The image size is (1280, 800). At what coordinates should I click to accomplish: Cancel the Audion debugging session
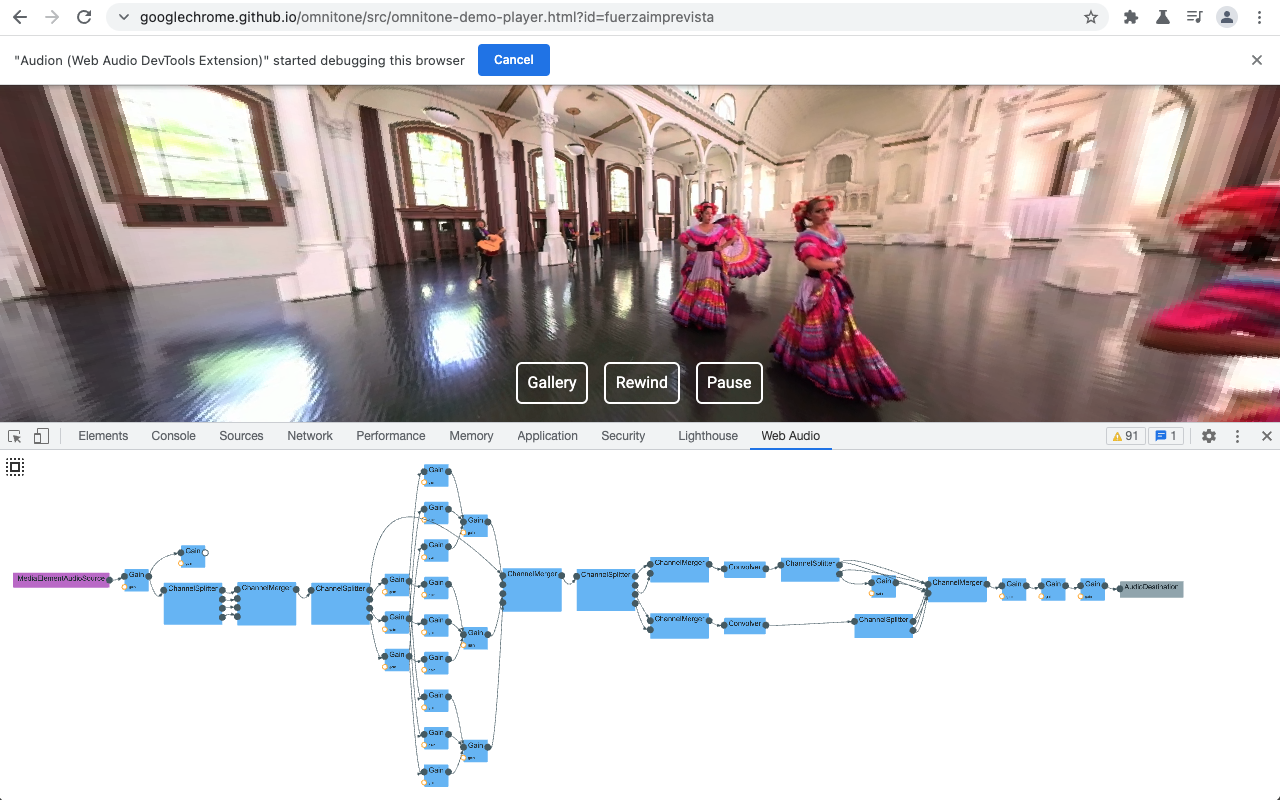(514, 60)
